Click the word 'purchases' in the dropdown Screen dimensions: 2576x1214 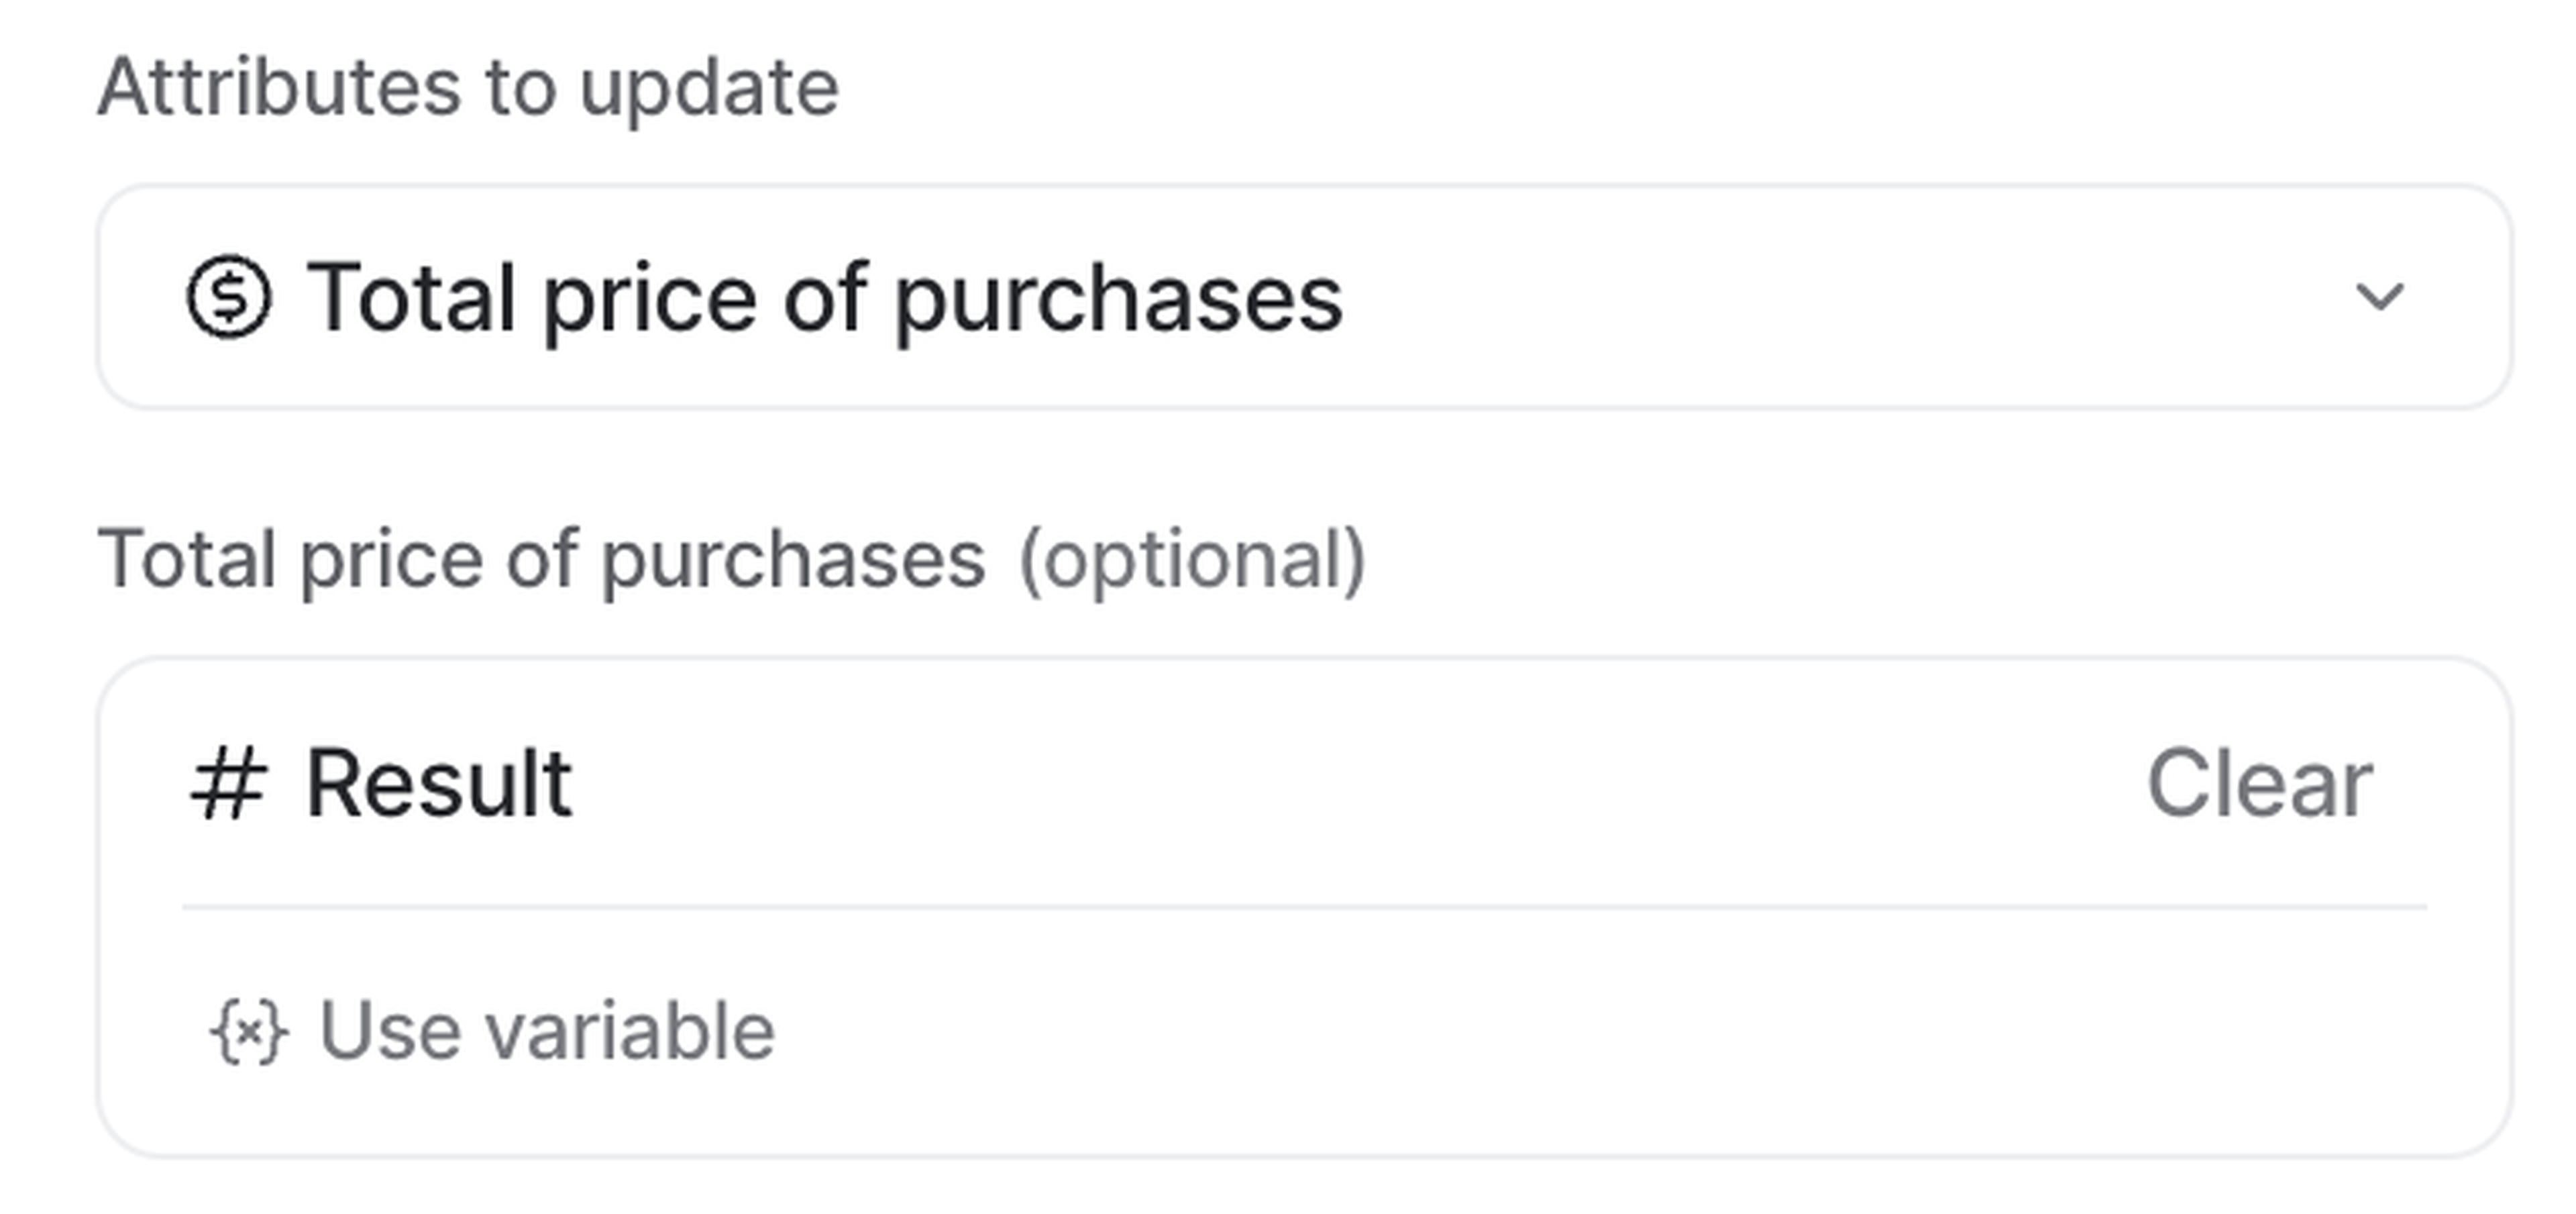tap(1118, 299)
